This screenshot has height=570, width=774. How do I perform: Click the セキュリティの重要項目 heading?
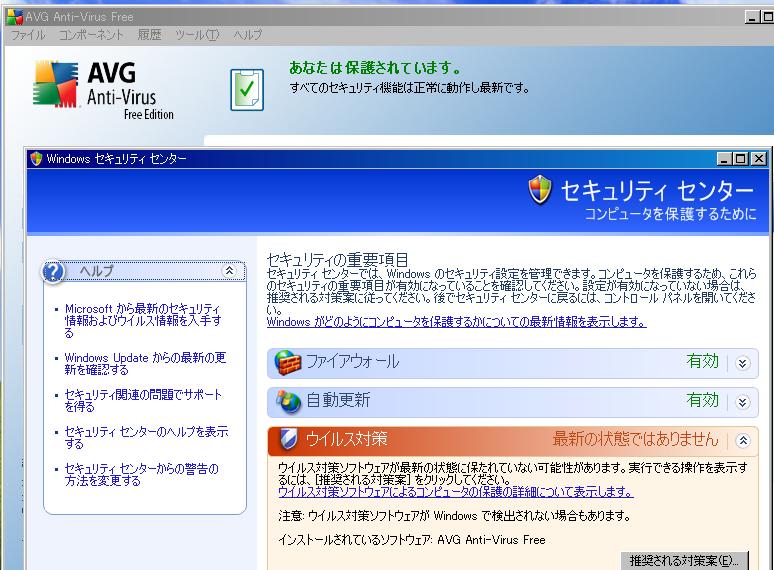click(338, 260)
